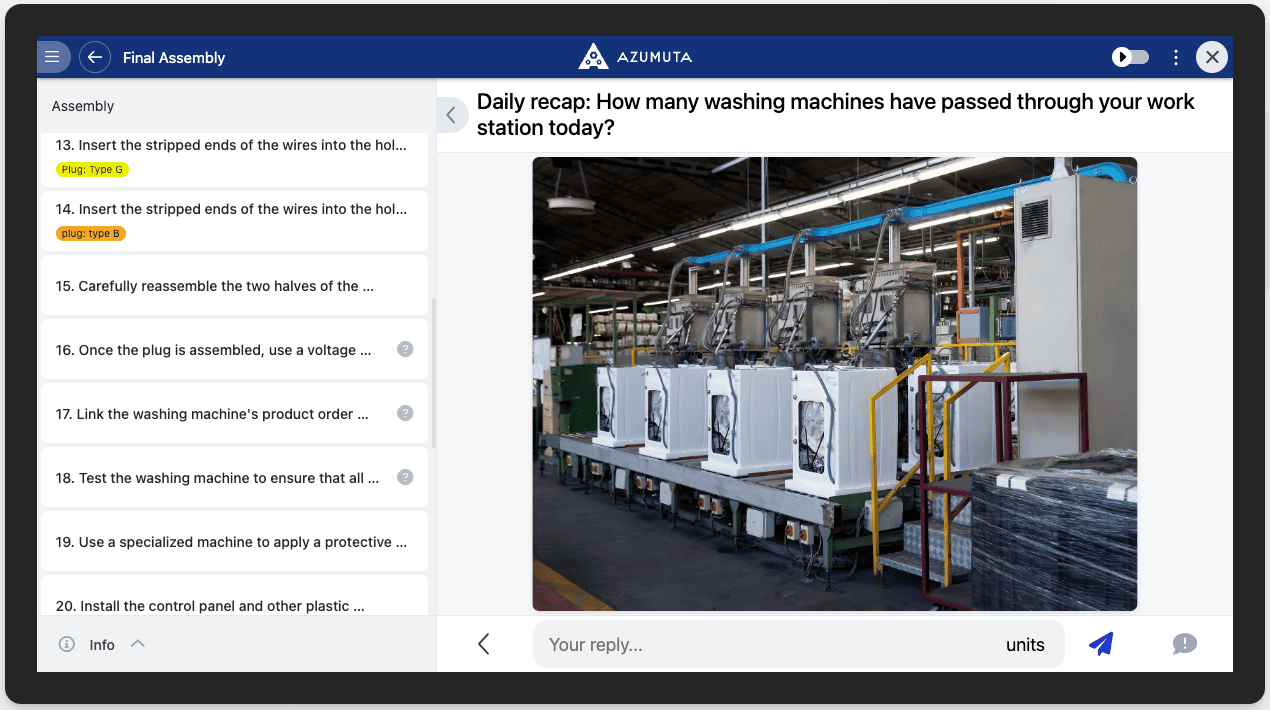1270x710 pixels.
Task: Toggle the play mode switch in header
Action: (x=1131, y=57)
